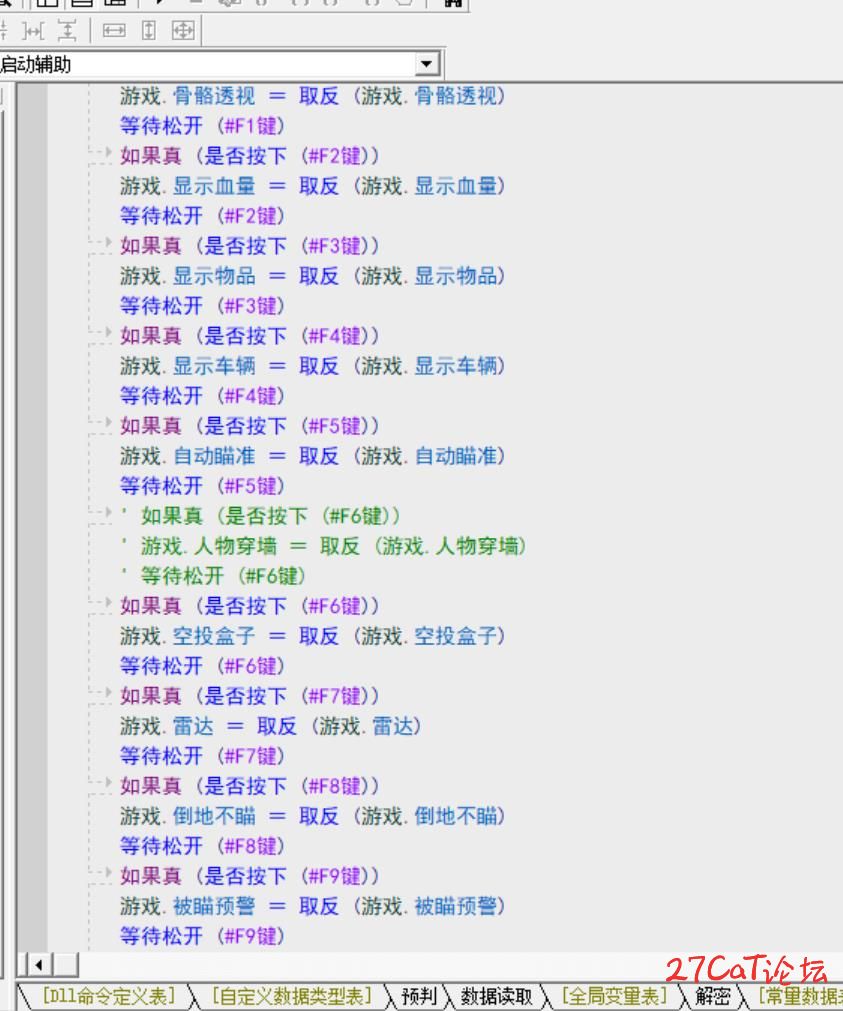Viewport: 843px width, 1011px height.
Task: Select the 等待松开 (#F9键) line
Action: tap(202, 936)
